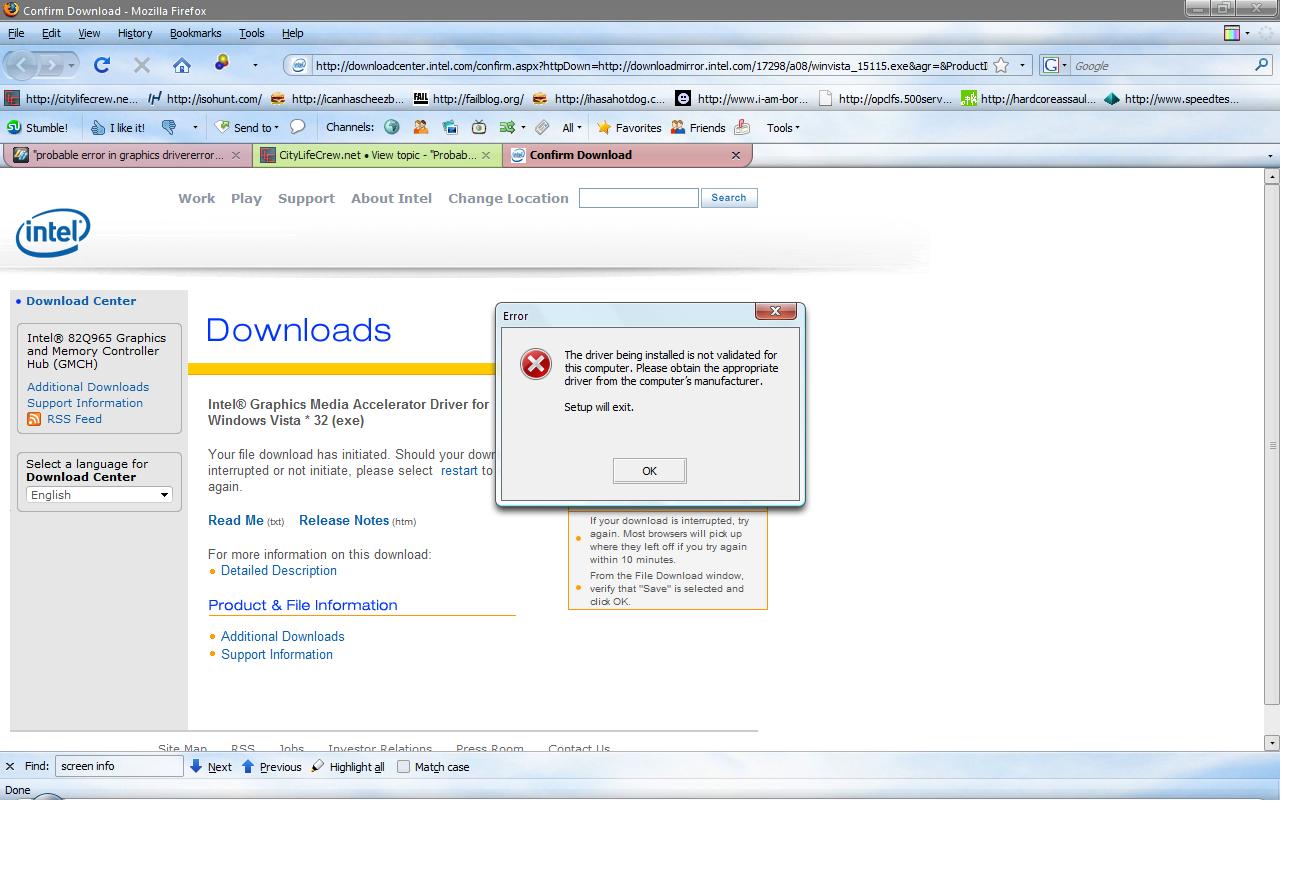This screenshot has height=896, width=1290.
Task: Expand the green arrows channel dropdown arrow
Action: tap(523, 128)
